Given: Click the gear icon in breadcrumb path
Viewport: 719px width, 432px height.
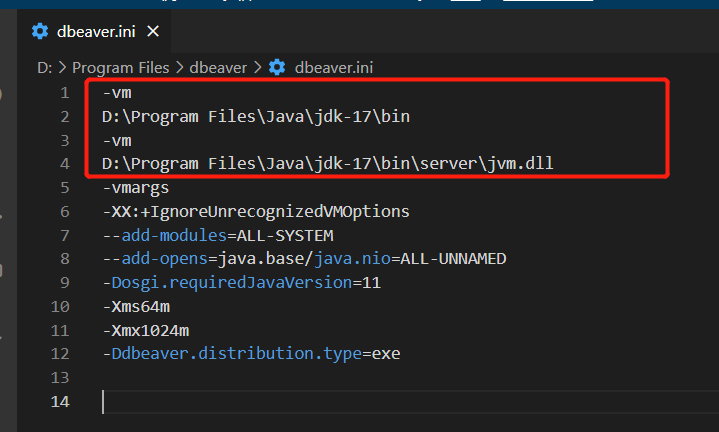Looking at the screenshot, I should (277, 67).
